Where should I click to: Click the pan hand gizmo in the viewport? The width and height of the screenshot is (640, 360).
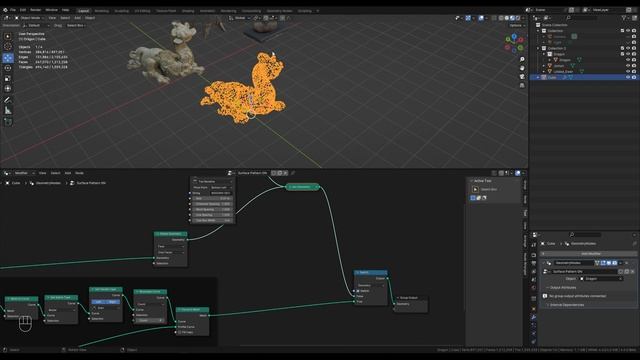click(522, 68)
